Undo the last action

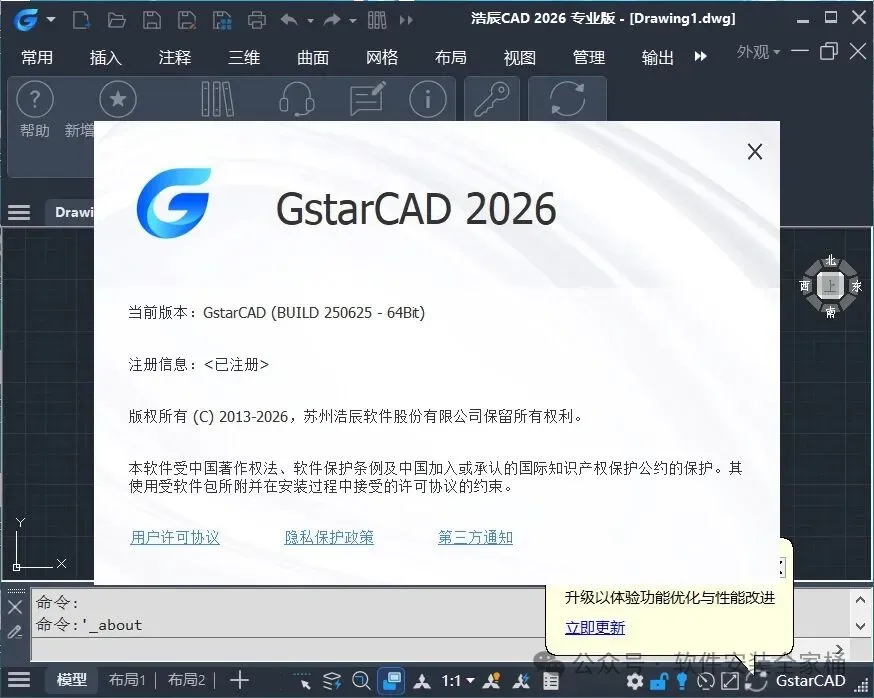[x=289, y=21]
